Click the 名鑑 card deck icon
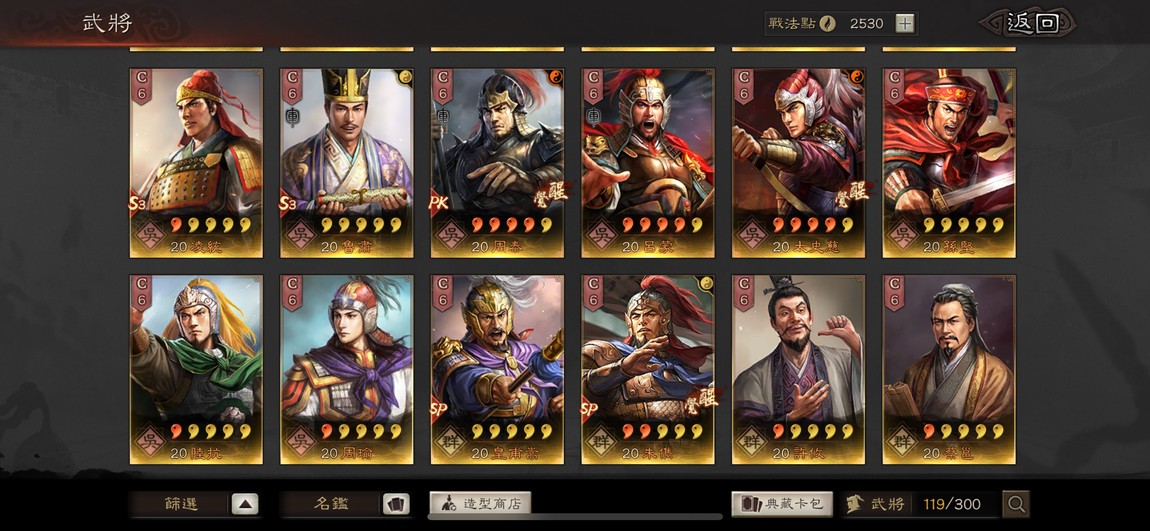The image size is (1150, 531). tap(395, 504)
